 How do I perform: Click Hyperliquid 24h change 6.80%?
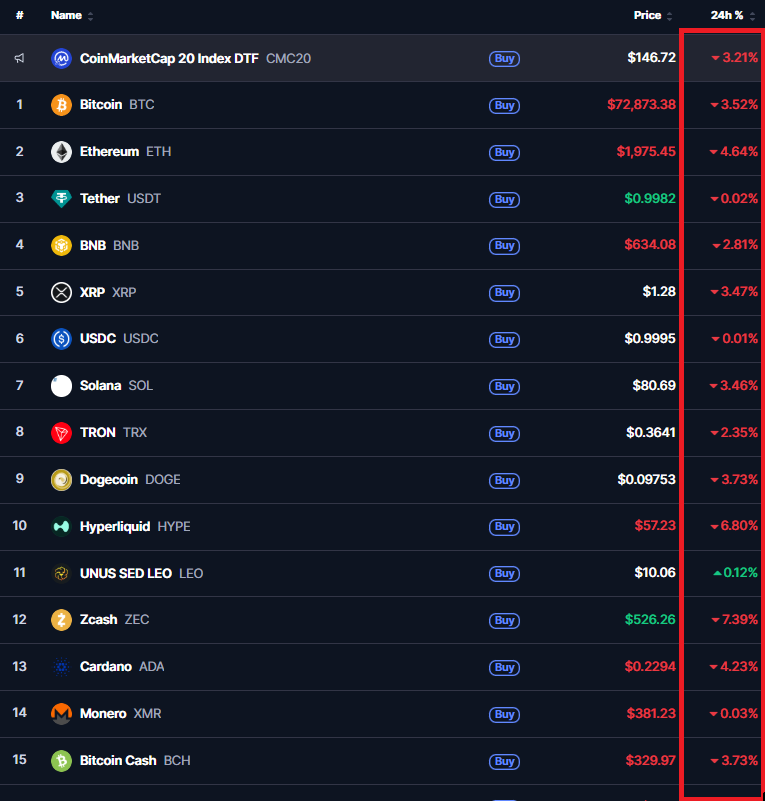[x=734, y=526]
